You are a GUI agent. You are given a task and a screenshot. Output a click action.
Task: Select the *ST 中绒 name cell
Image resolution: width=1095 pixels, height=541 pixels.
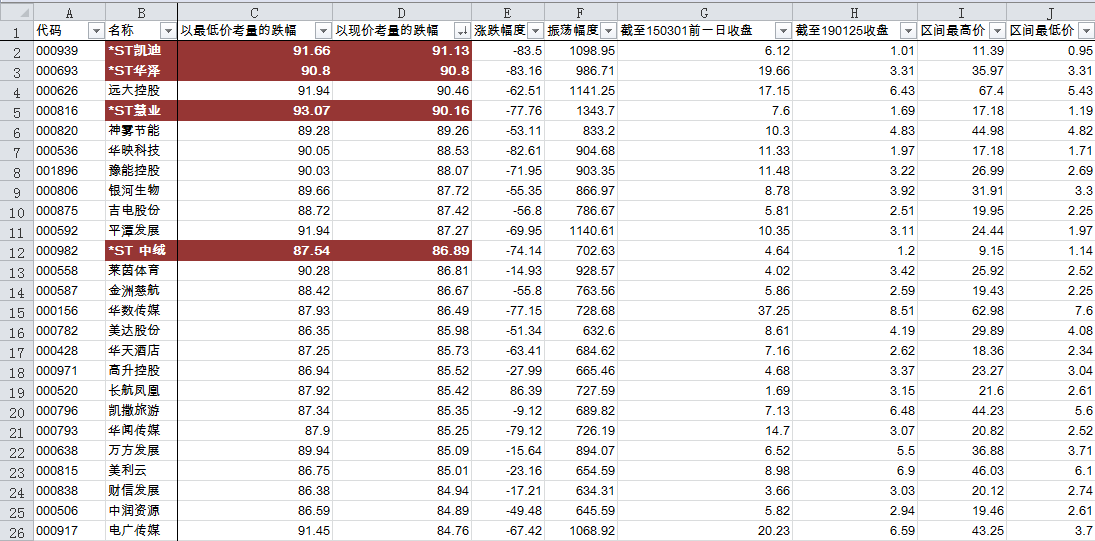click(142, 251)
